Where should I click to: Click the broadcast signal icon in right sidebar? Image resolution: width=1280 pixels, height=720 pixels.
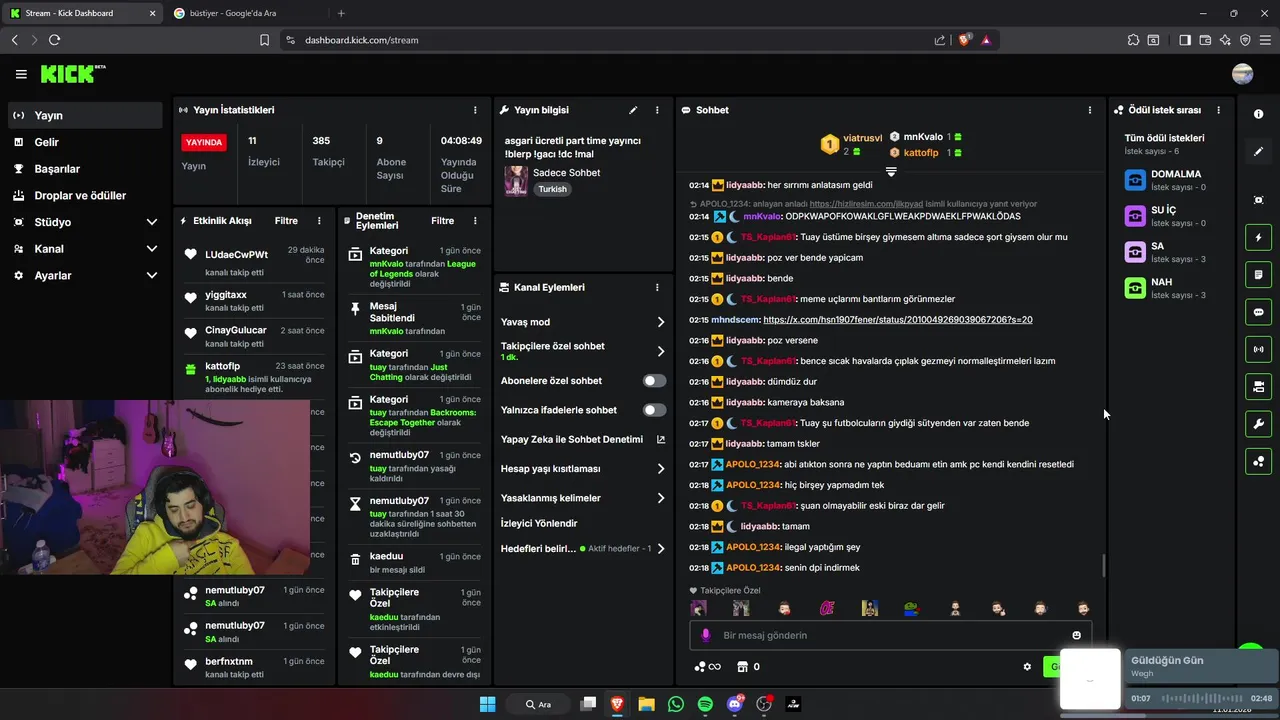coord(1258,349)
